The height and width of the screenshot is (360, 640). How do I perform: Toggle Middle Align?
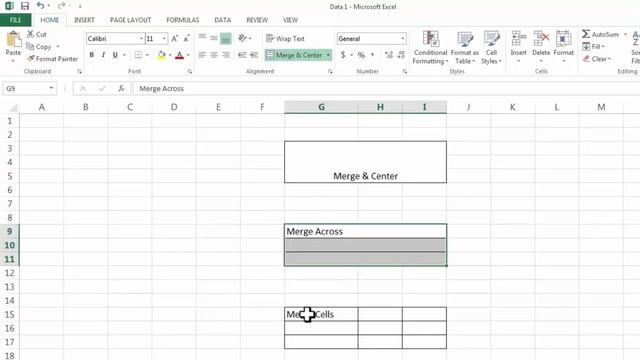coord(214,38)
